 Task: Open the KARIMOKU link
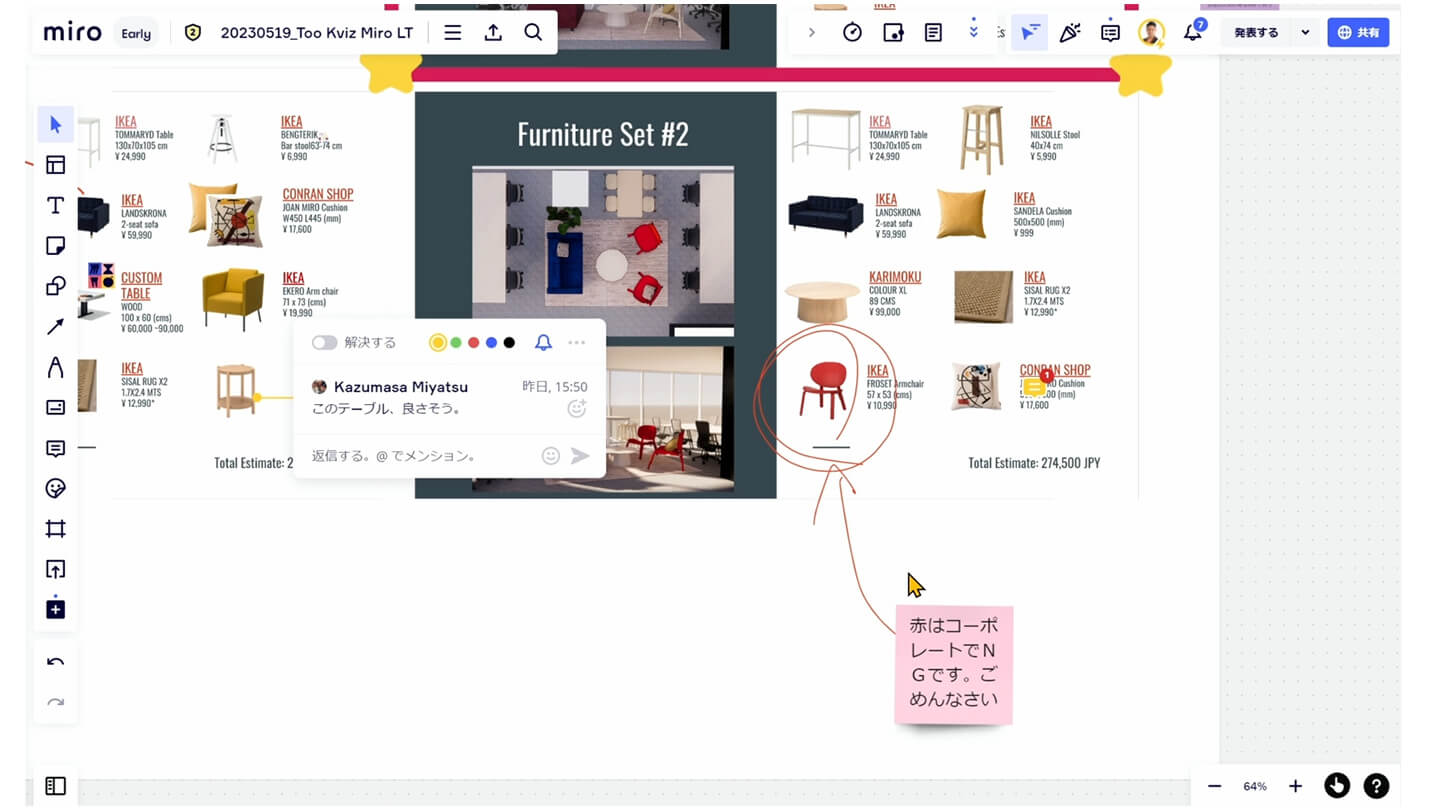[895, 277]
